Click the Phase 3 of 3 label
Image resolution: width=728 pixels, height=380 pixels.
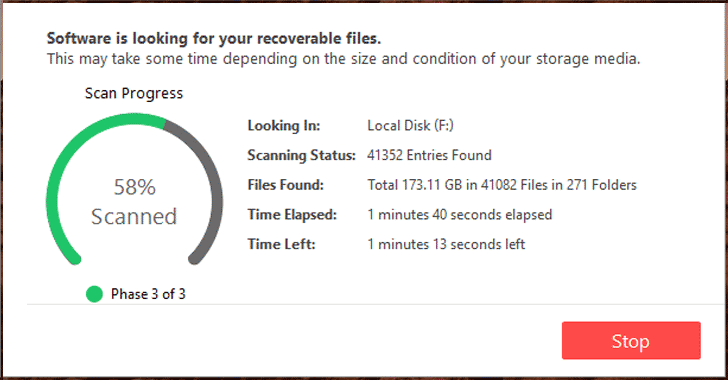tap(148, 294)
